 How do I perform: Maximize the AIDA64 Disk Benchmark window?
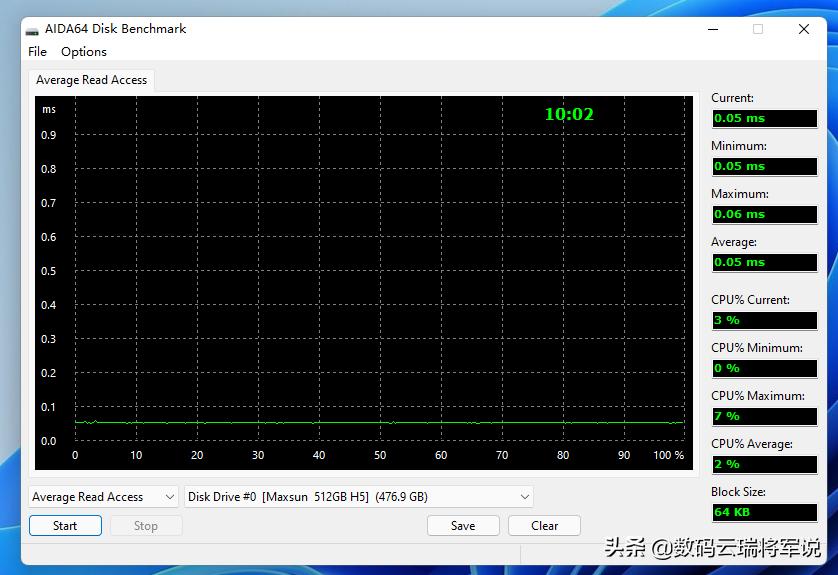pyautogui.click(x=758, y=29)
